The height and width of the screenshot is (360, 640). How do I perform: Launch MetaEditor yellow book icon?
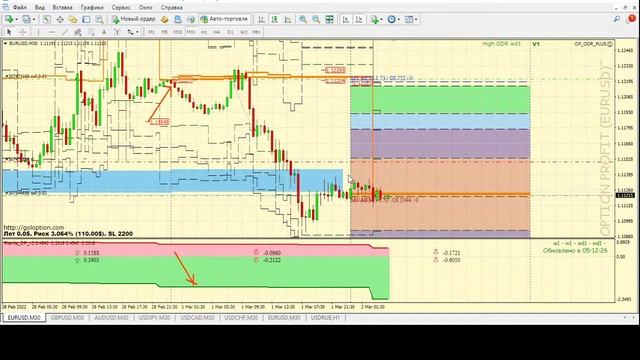tap(165, 19)
